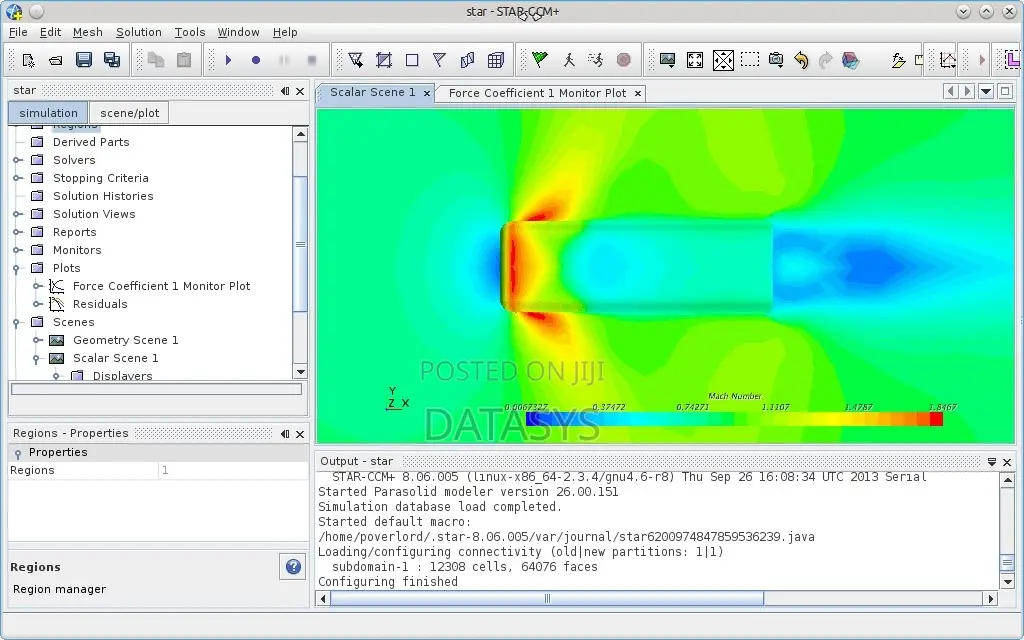Click the camera screenshot icon
Viewport: 1024px width, 640px height.
pyautogui.click(x=776, y=60)
